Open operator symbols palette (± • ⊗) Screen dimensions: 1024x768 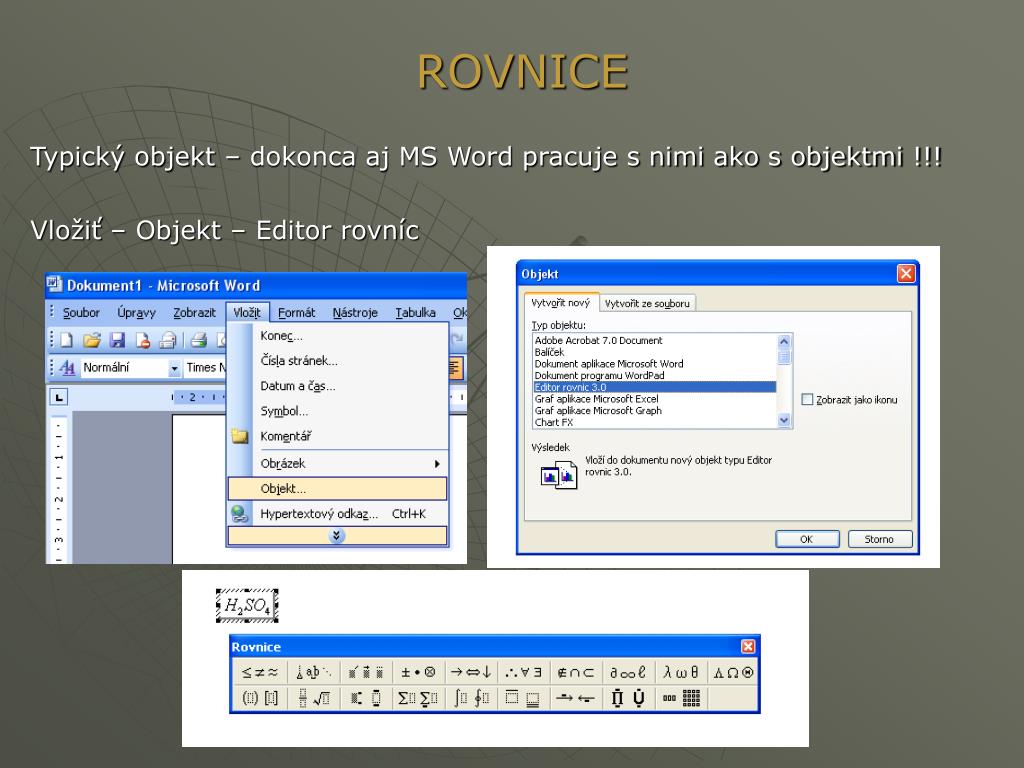coord(418,672)
